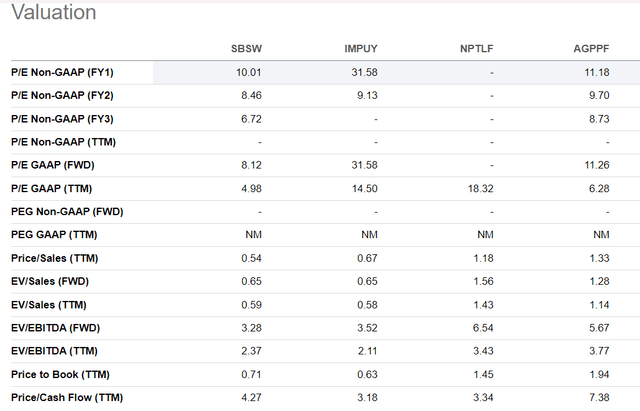
Task: Click the IMPUY column header
Action: pos(361,49)
